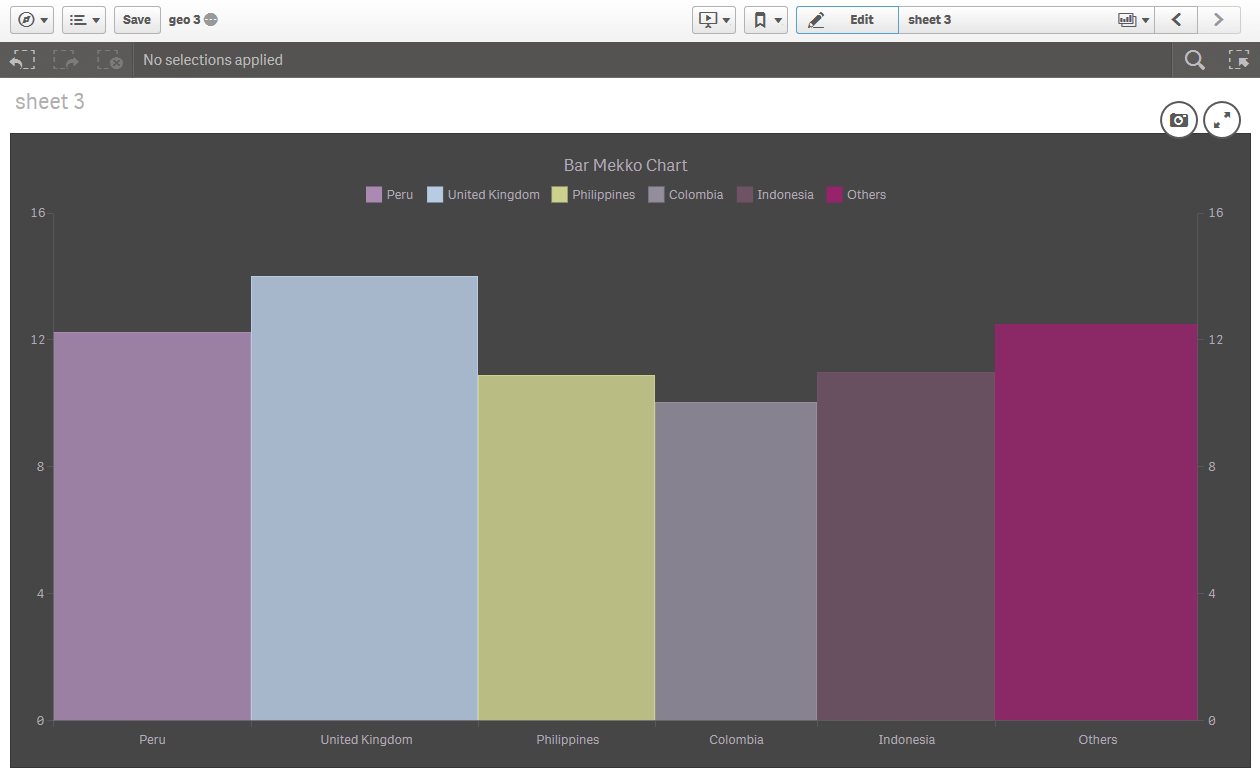Toggle fullscreen view of the chart
Image resolution: width=1260 pixels, height=778 pixels.
[x=1222, y=120]
